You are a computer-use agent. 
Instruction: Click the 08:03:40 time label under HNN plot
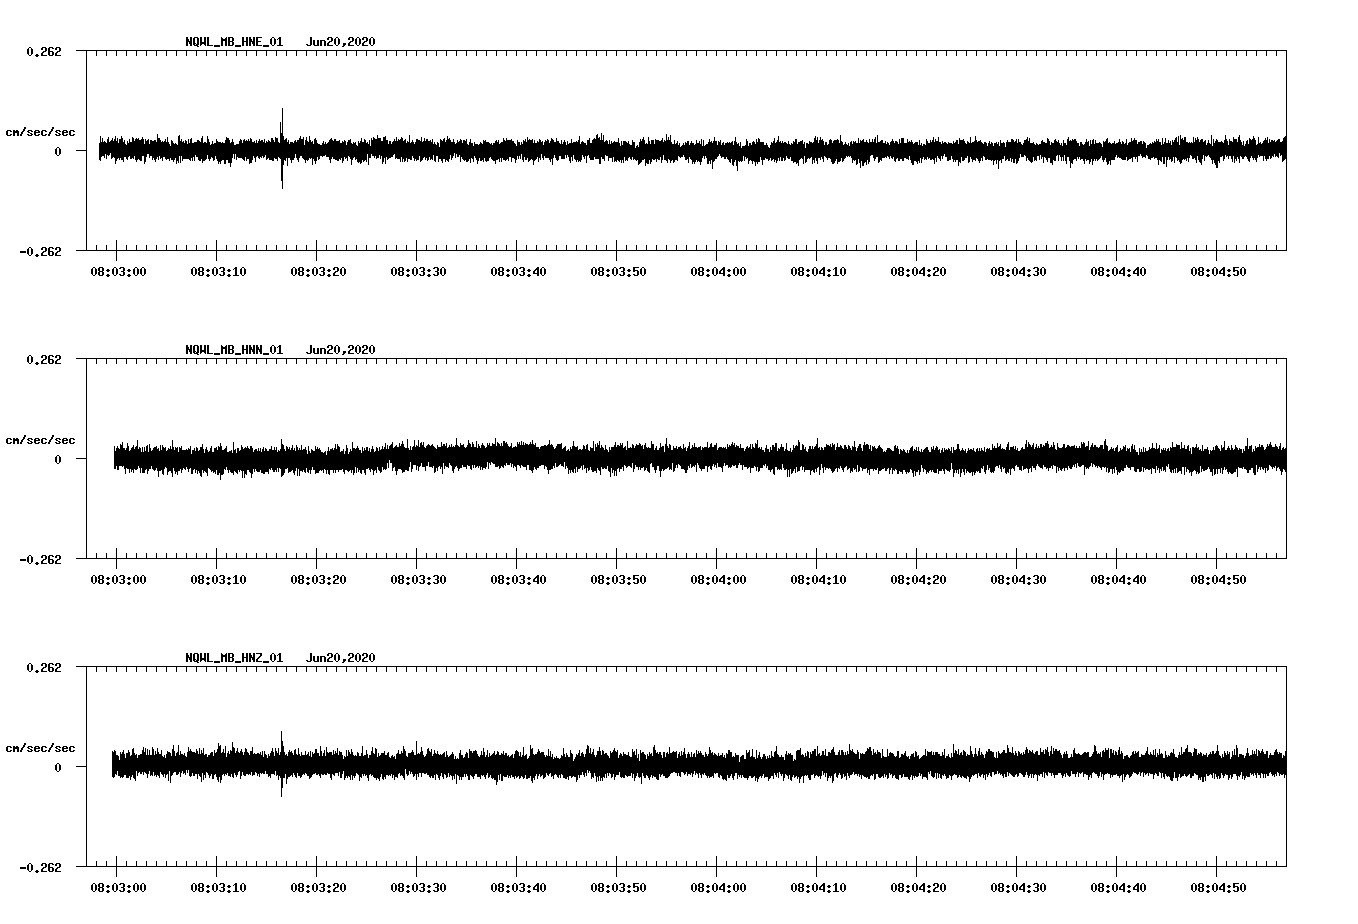(518, 580)
